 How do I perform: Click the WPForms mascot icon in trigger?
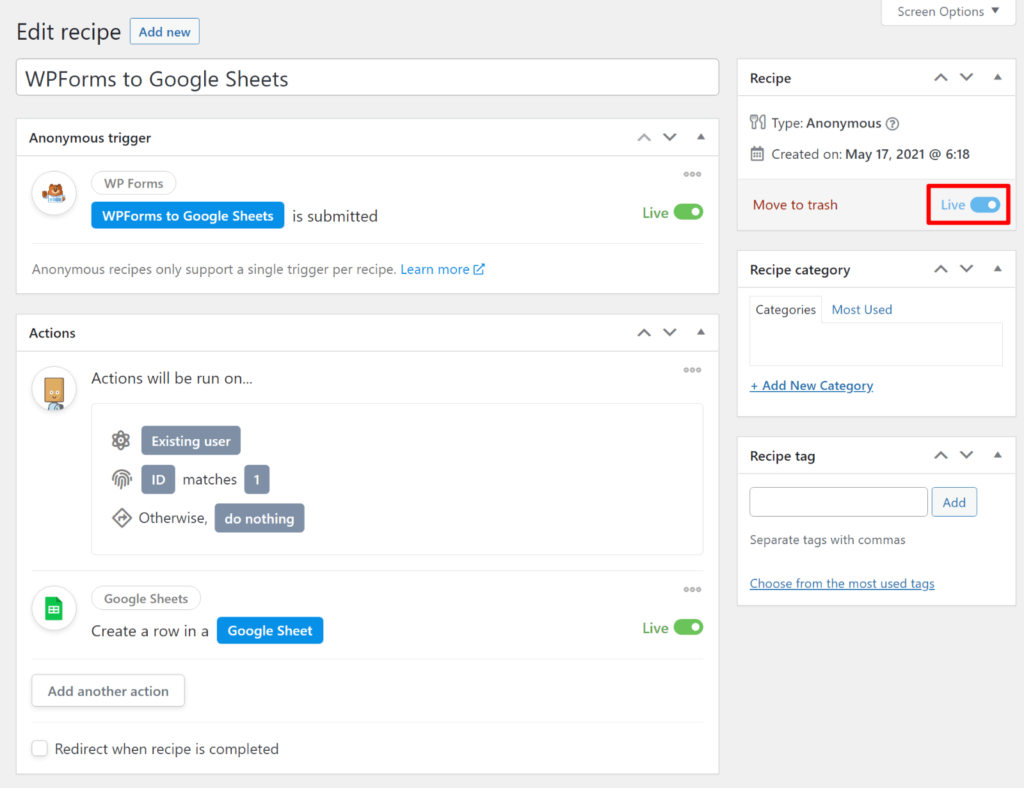(x=54, y=193)
